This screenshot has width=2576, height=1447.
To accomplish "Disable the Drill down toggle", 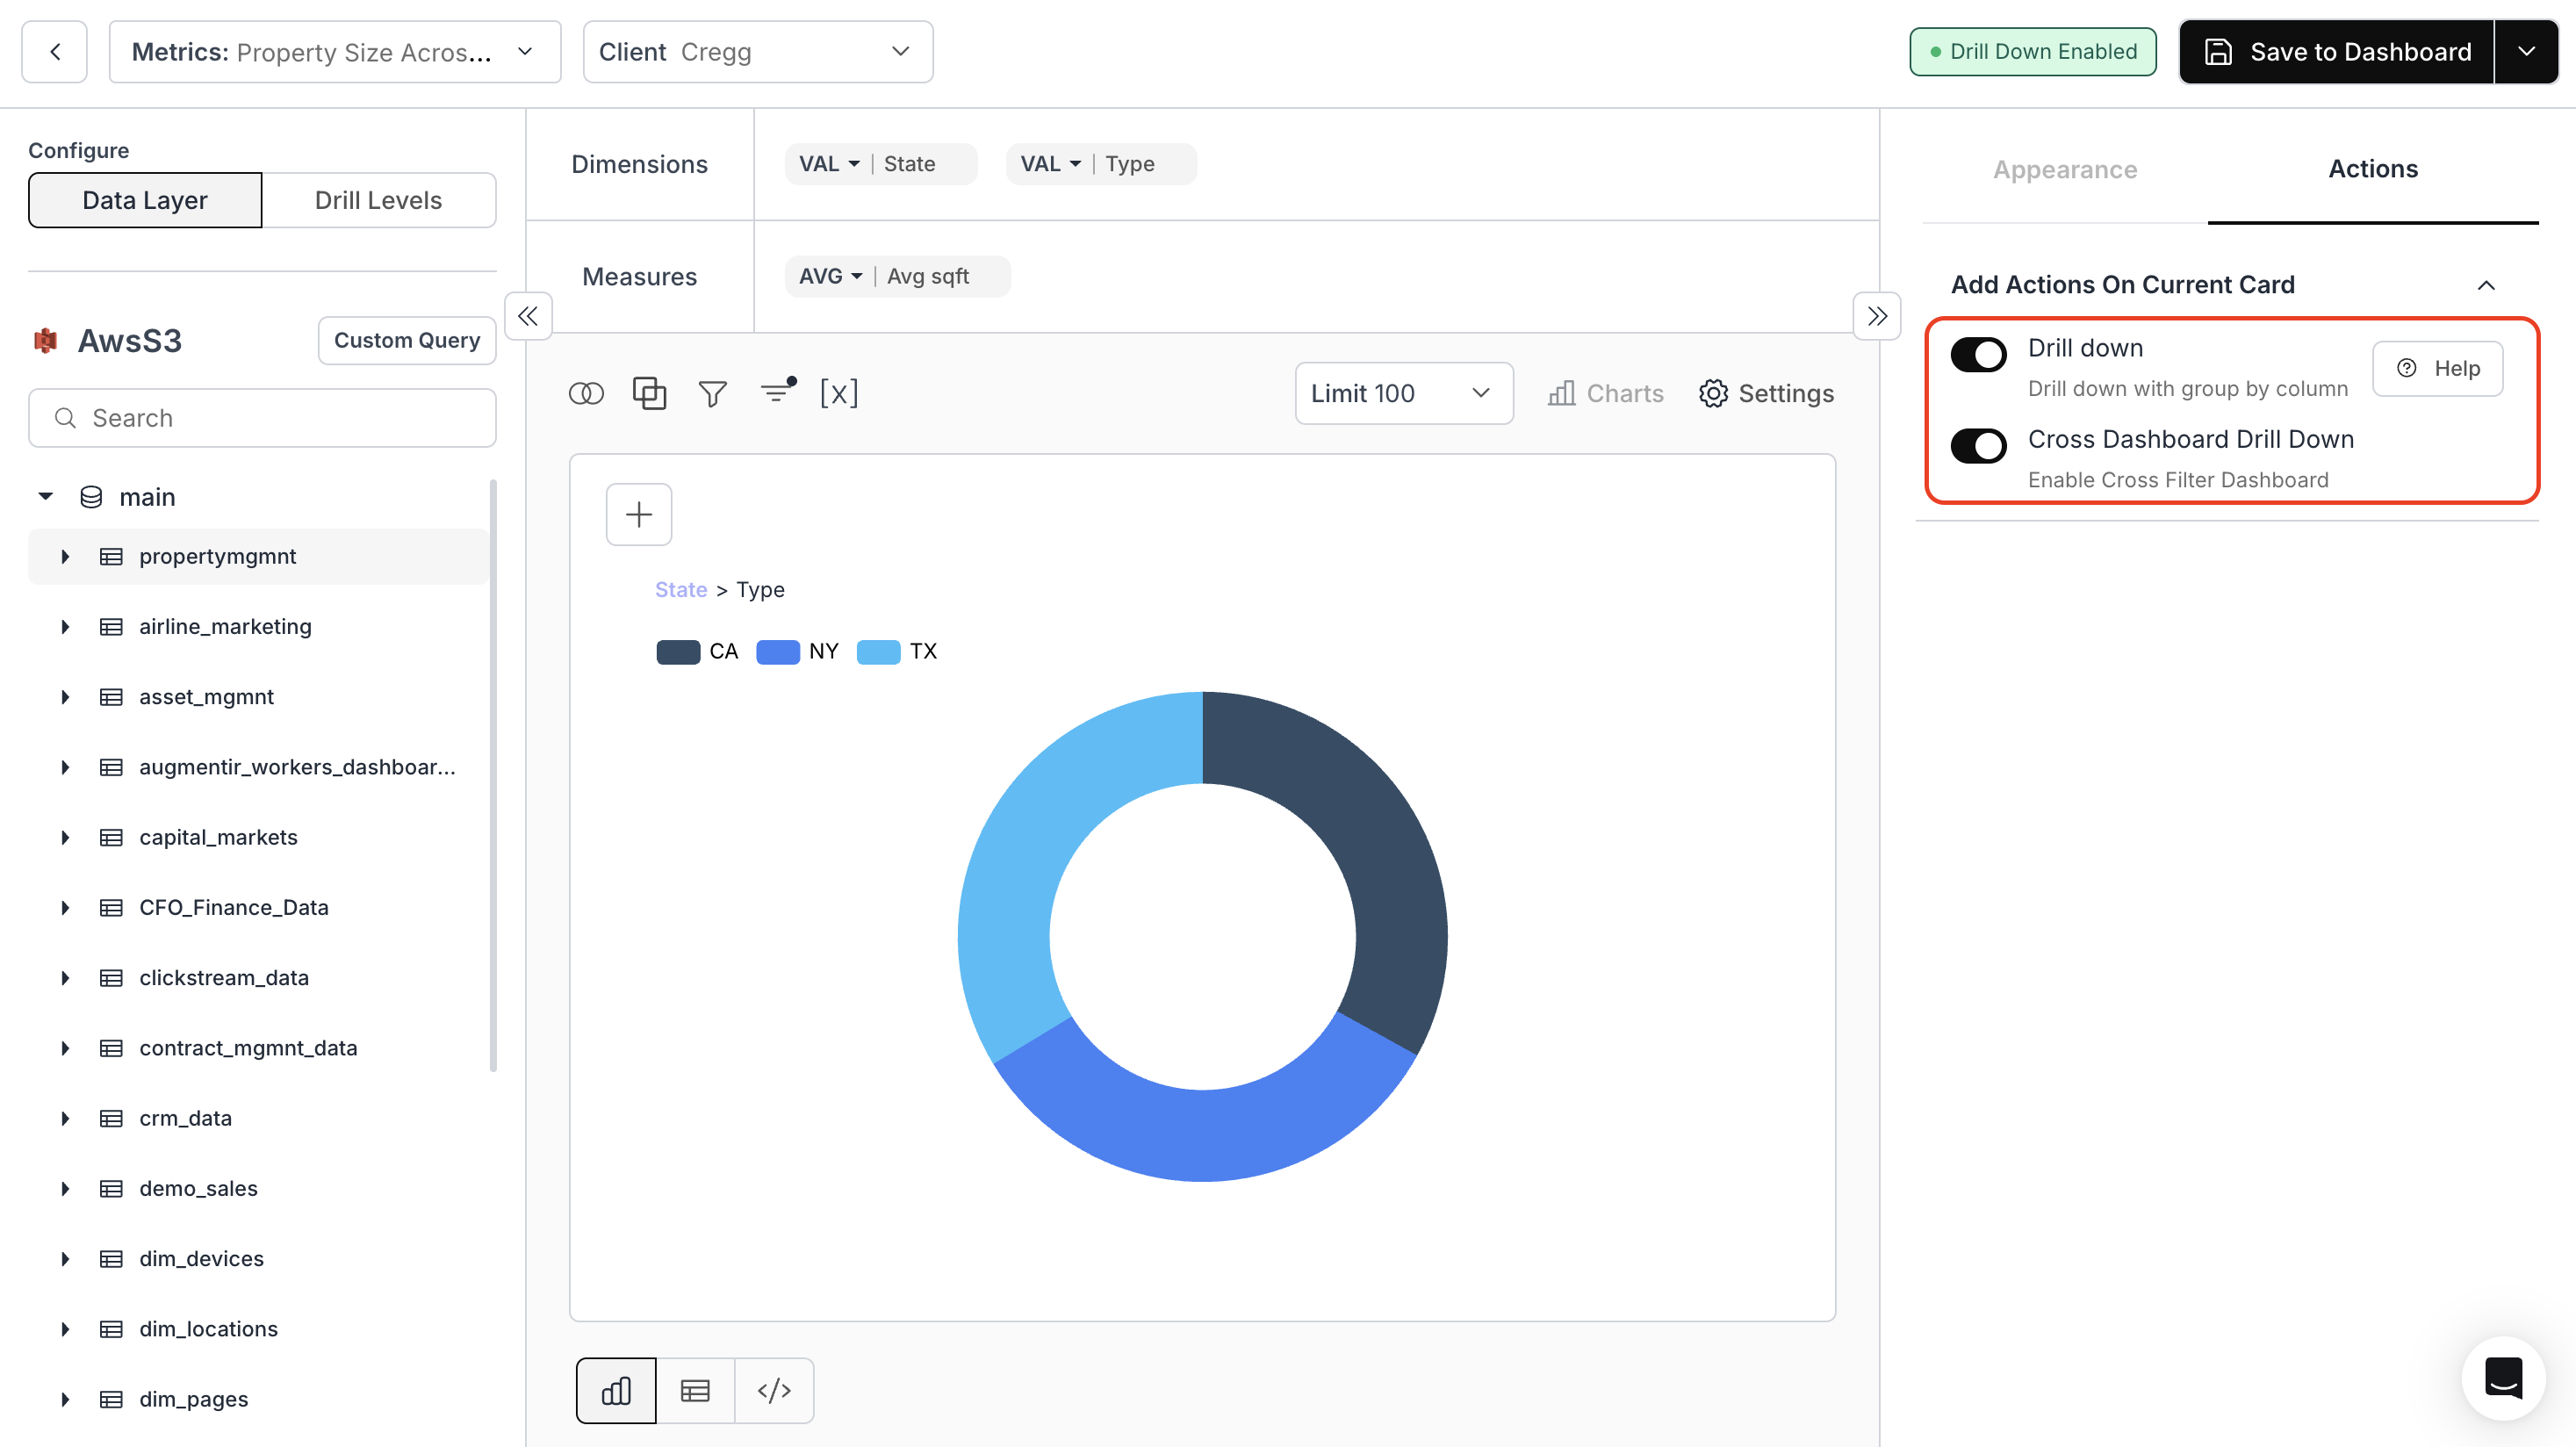I will (1979, 354).
